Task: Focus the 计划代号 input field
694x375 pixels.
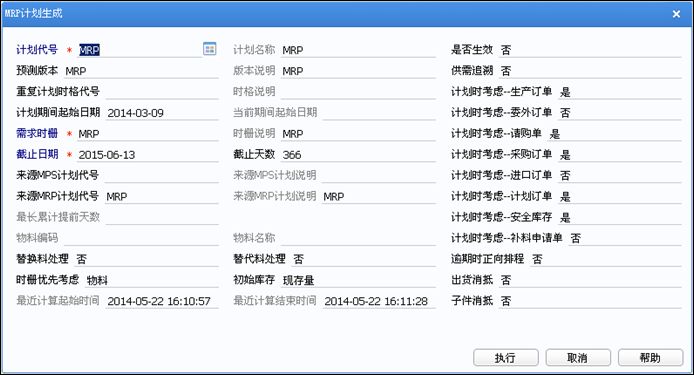Action: pyautogui.click(x=139, y=50)
